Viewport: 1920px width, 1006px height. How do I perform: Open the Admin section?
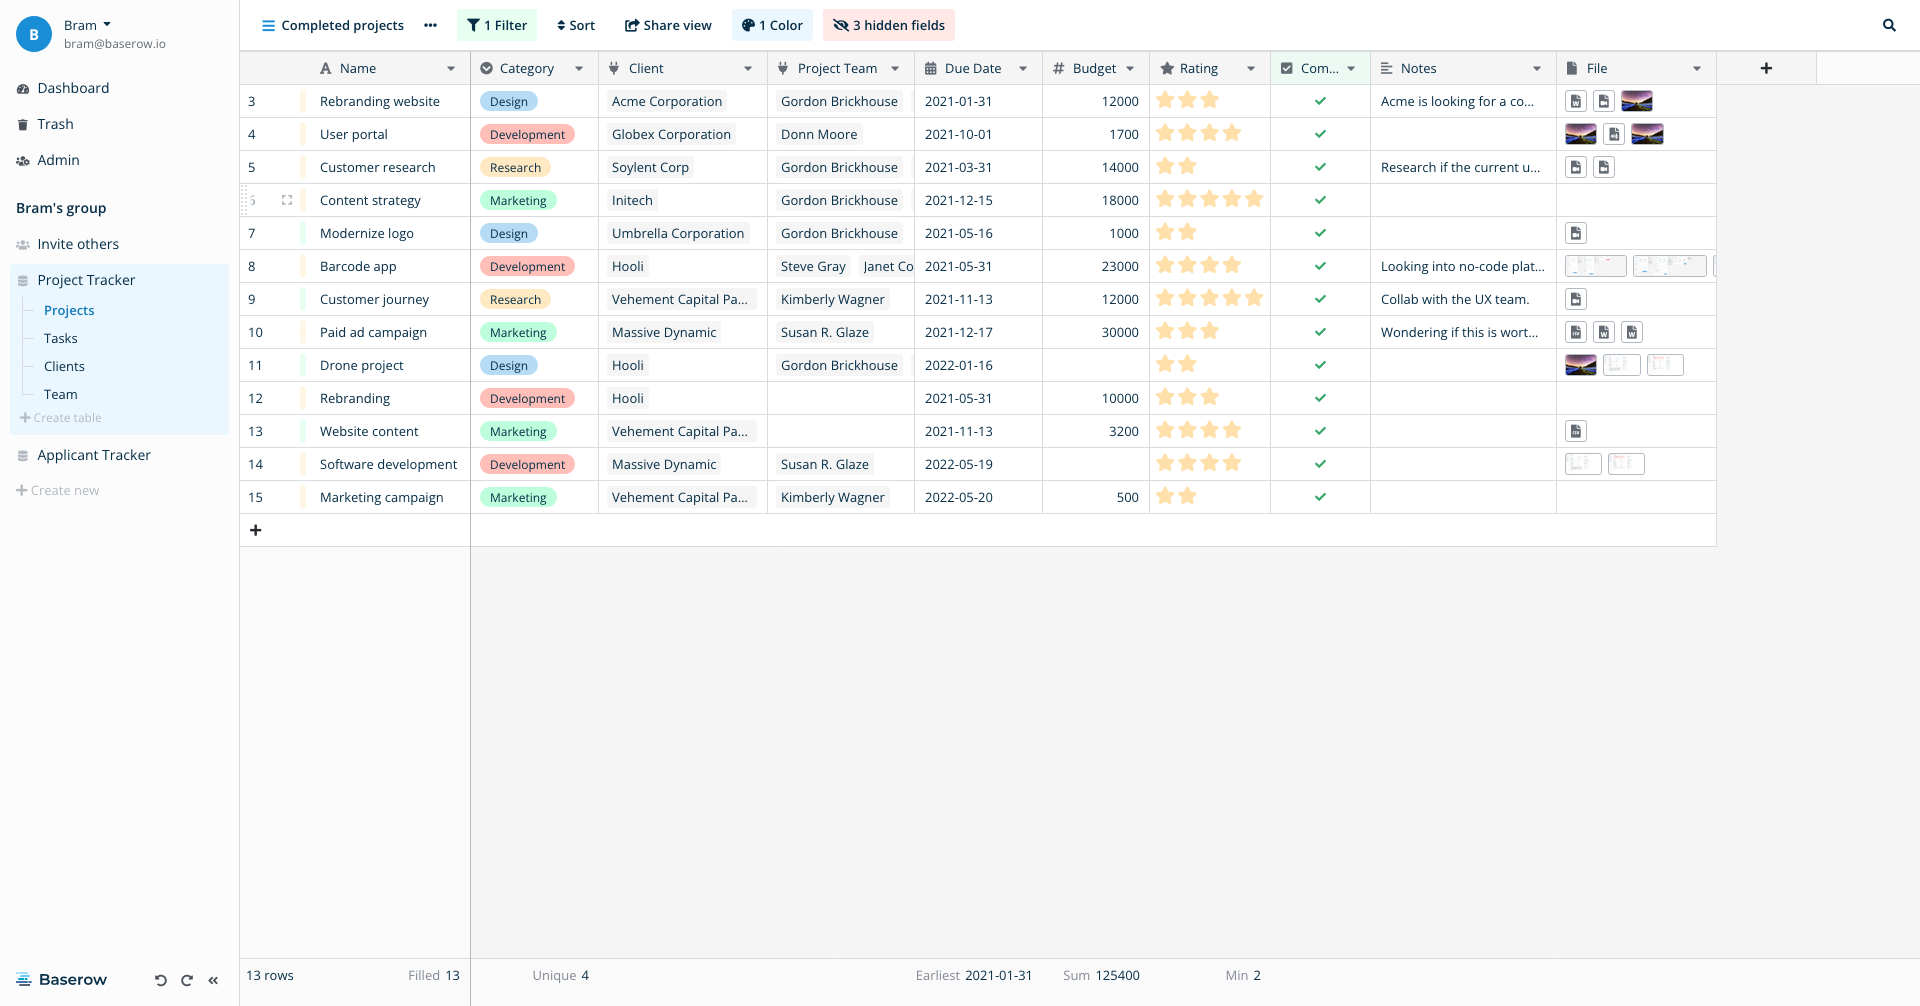pyautogui.click(x=58, y=159)
